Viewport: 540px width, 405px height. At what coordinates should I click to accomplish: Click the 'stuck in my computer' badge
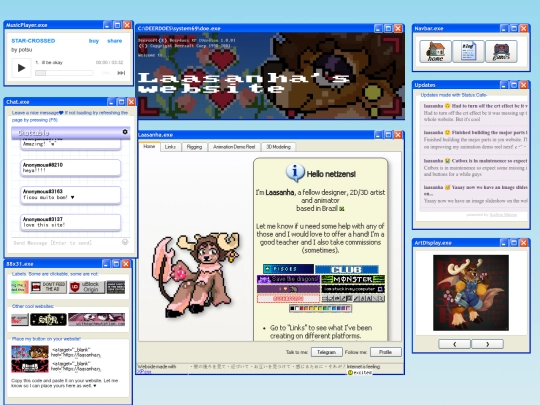coord(353,289)
